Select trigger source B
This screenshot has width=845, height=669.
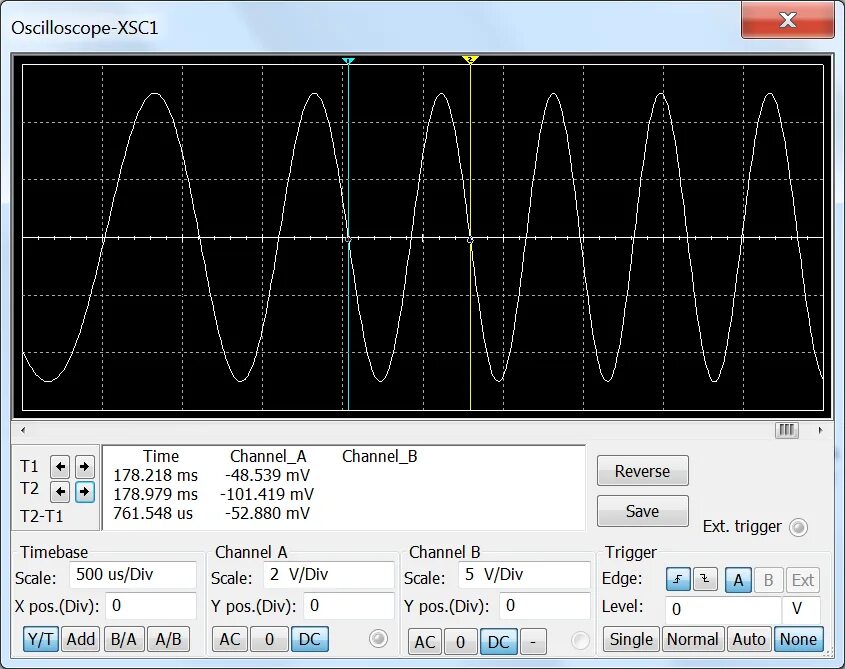coord(768,580)
